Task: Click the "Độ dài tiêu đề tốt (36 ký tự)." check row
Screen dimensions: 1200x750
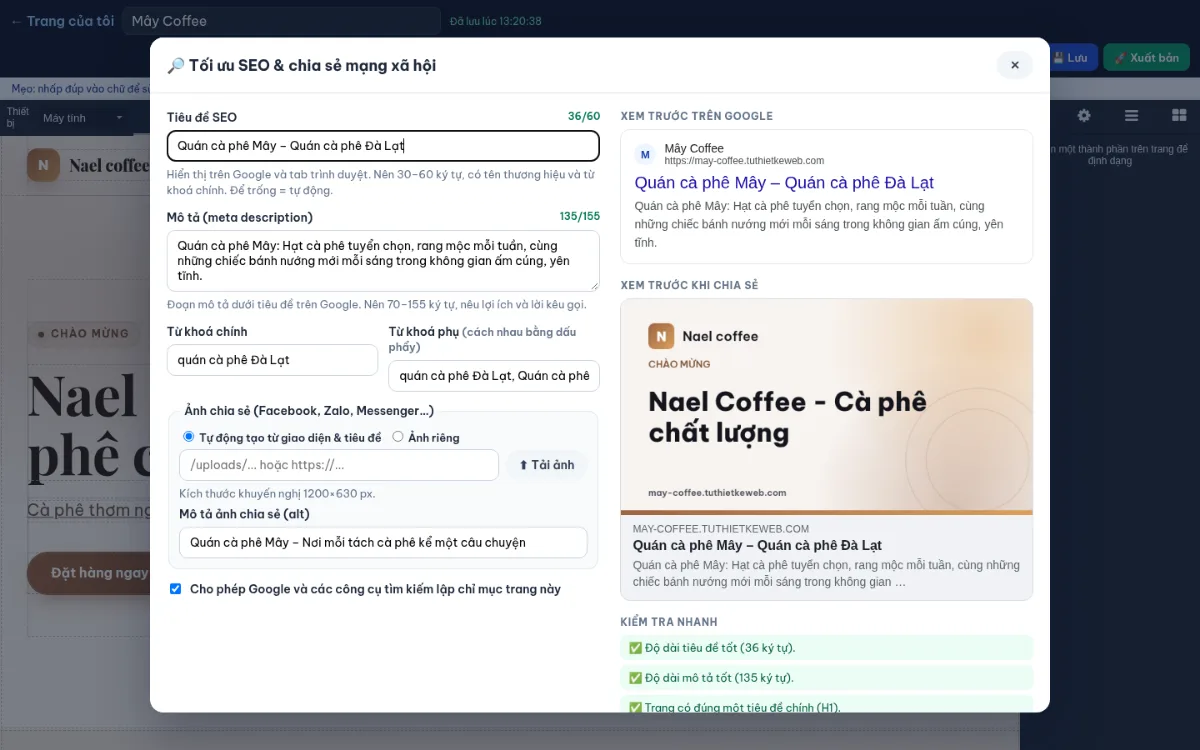Action: 827,648
